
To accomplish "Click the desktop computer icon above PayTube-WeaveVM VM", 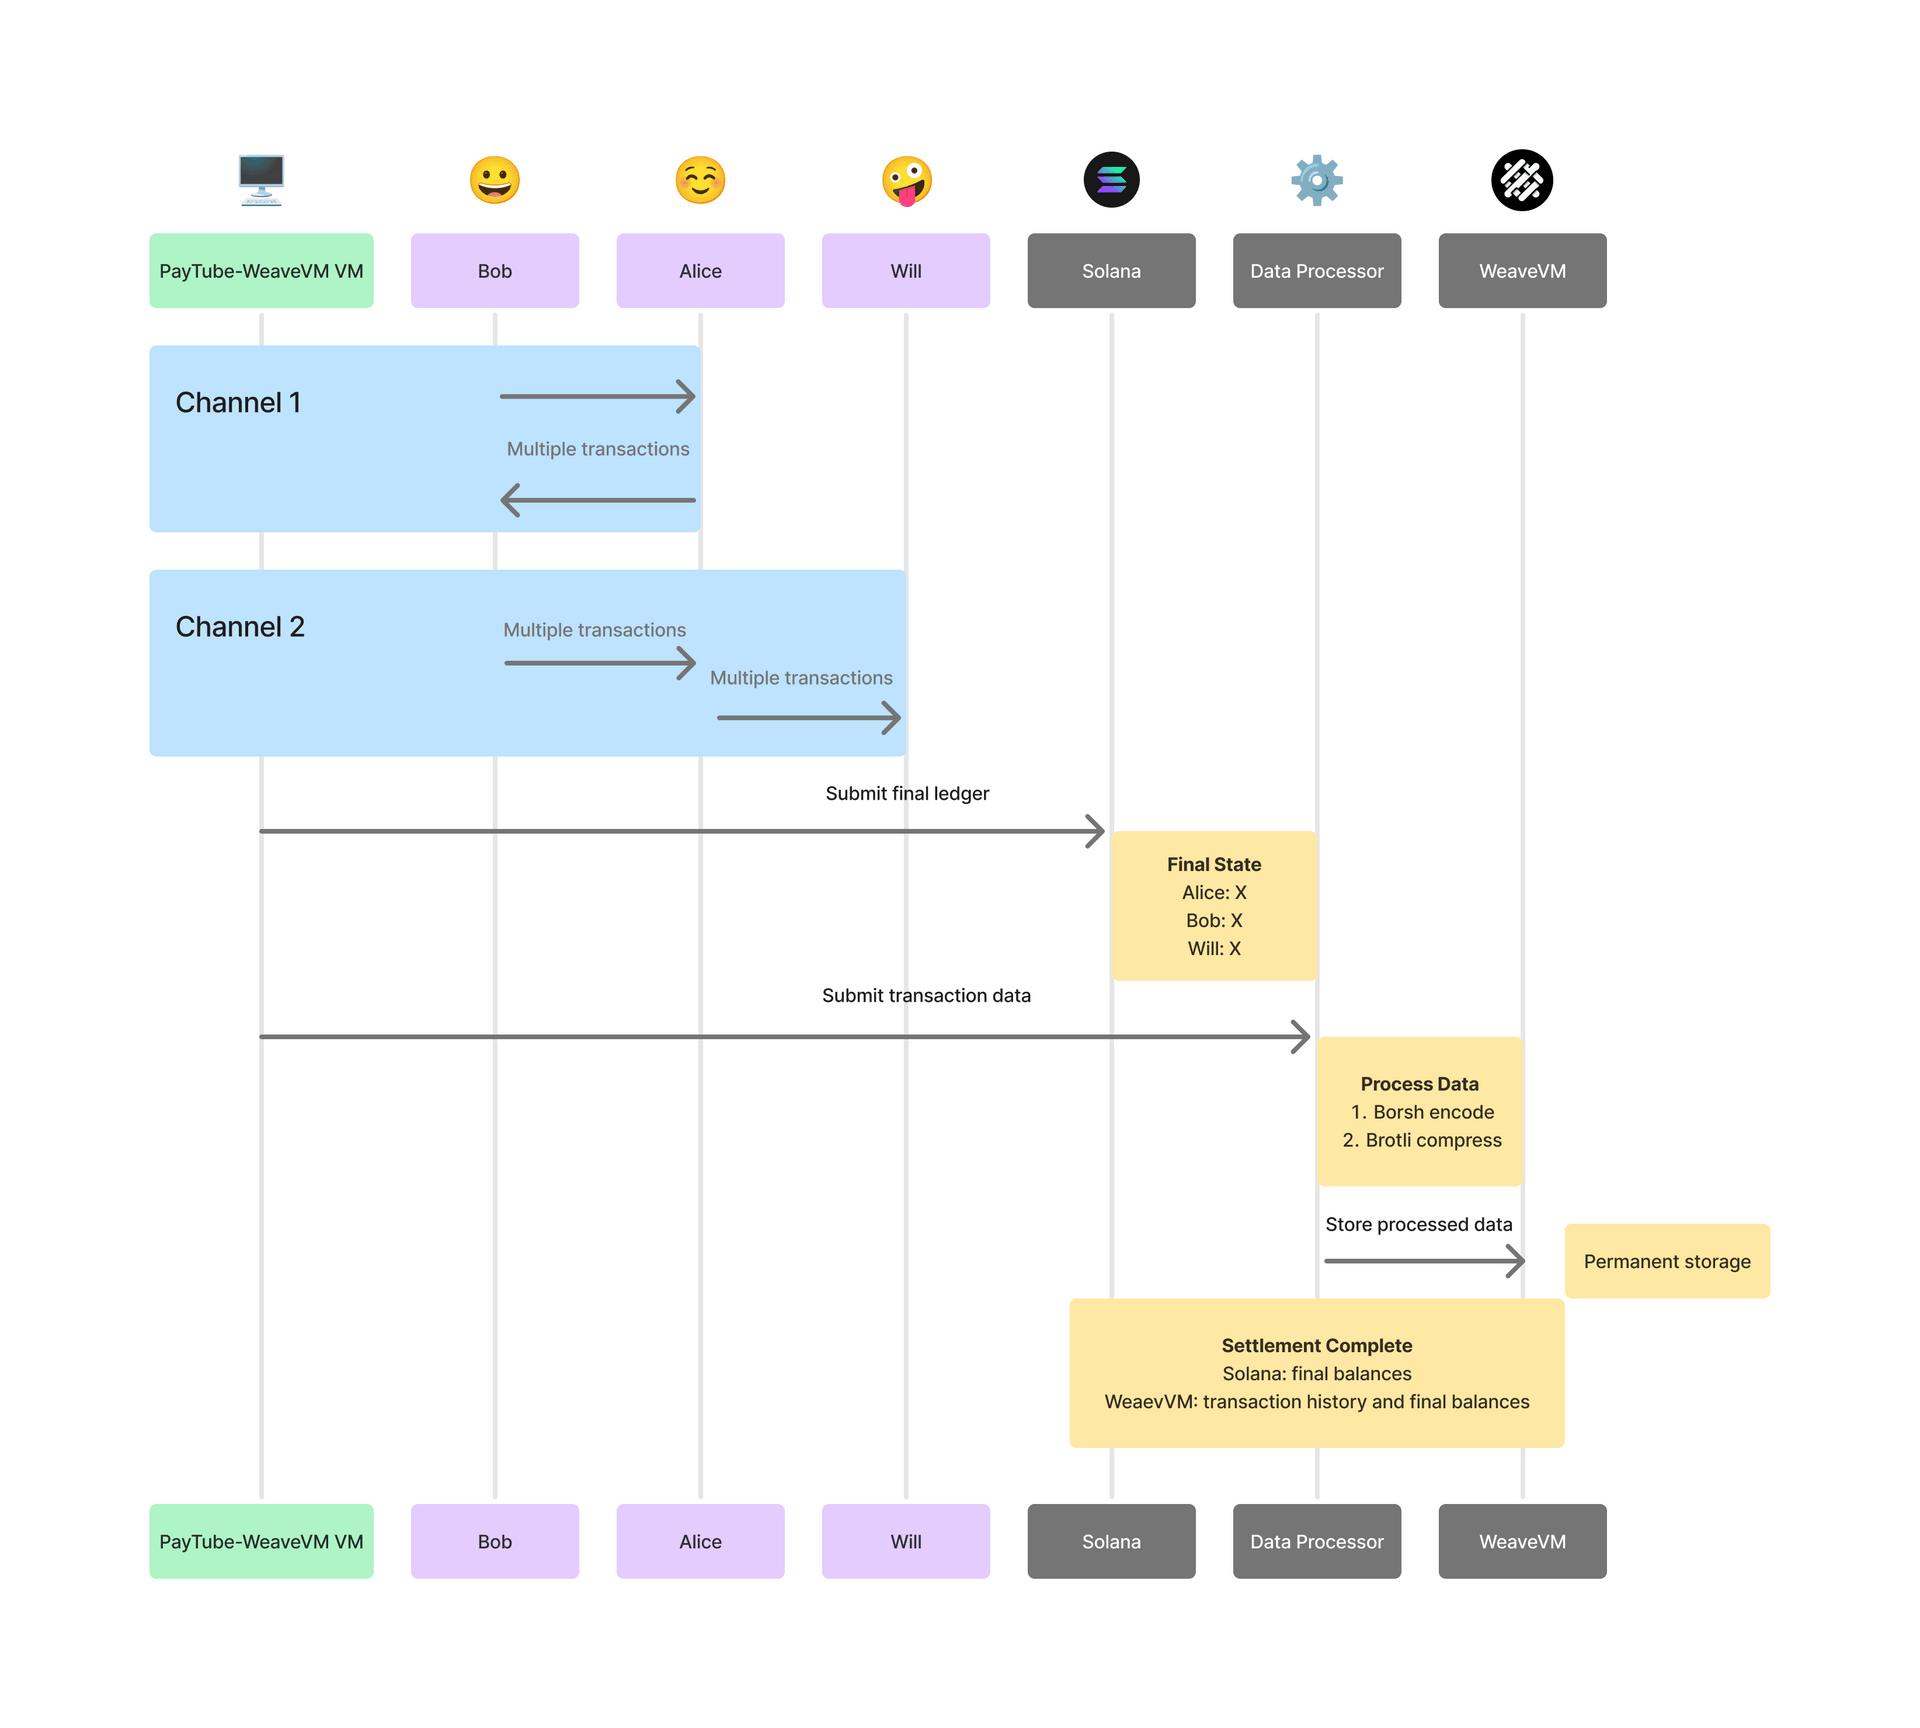I will click(261, 180).
